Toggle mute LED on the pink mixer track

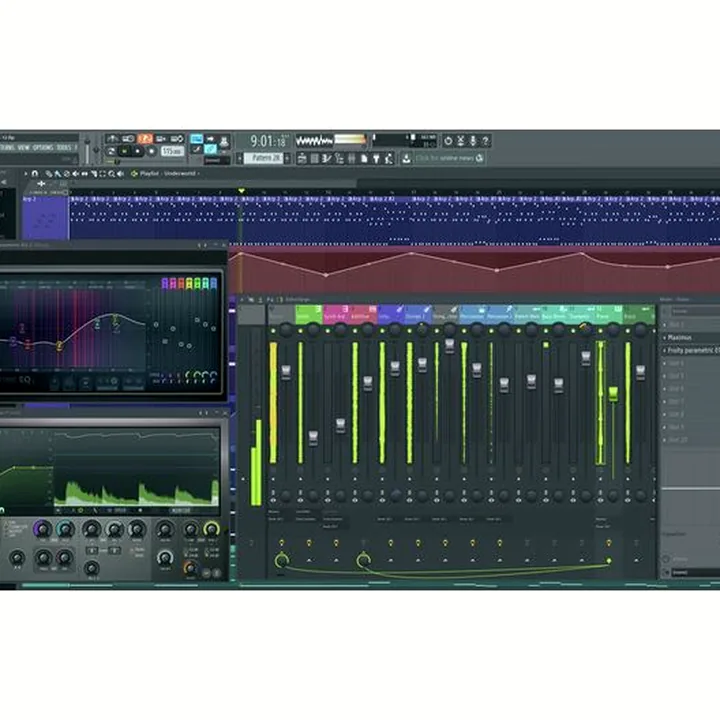(x=327, y=331)
